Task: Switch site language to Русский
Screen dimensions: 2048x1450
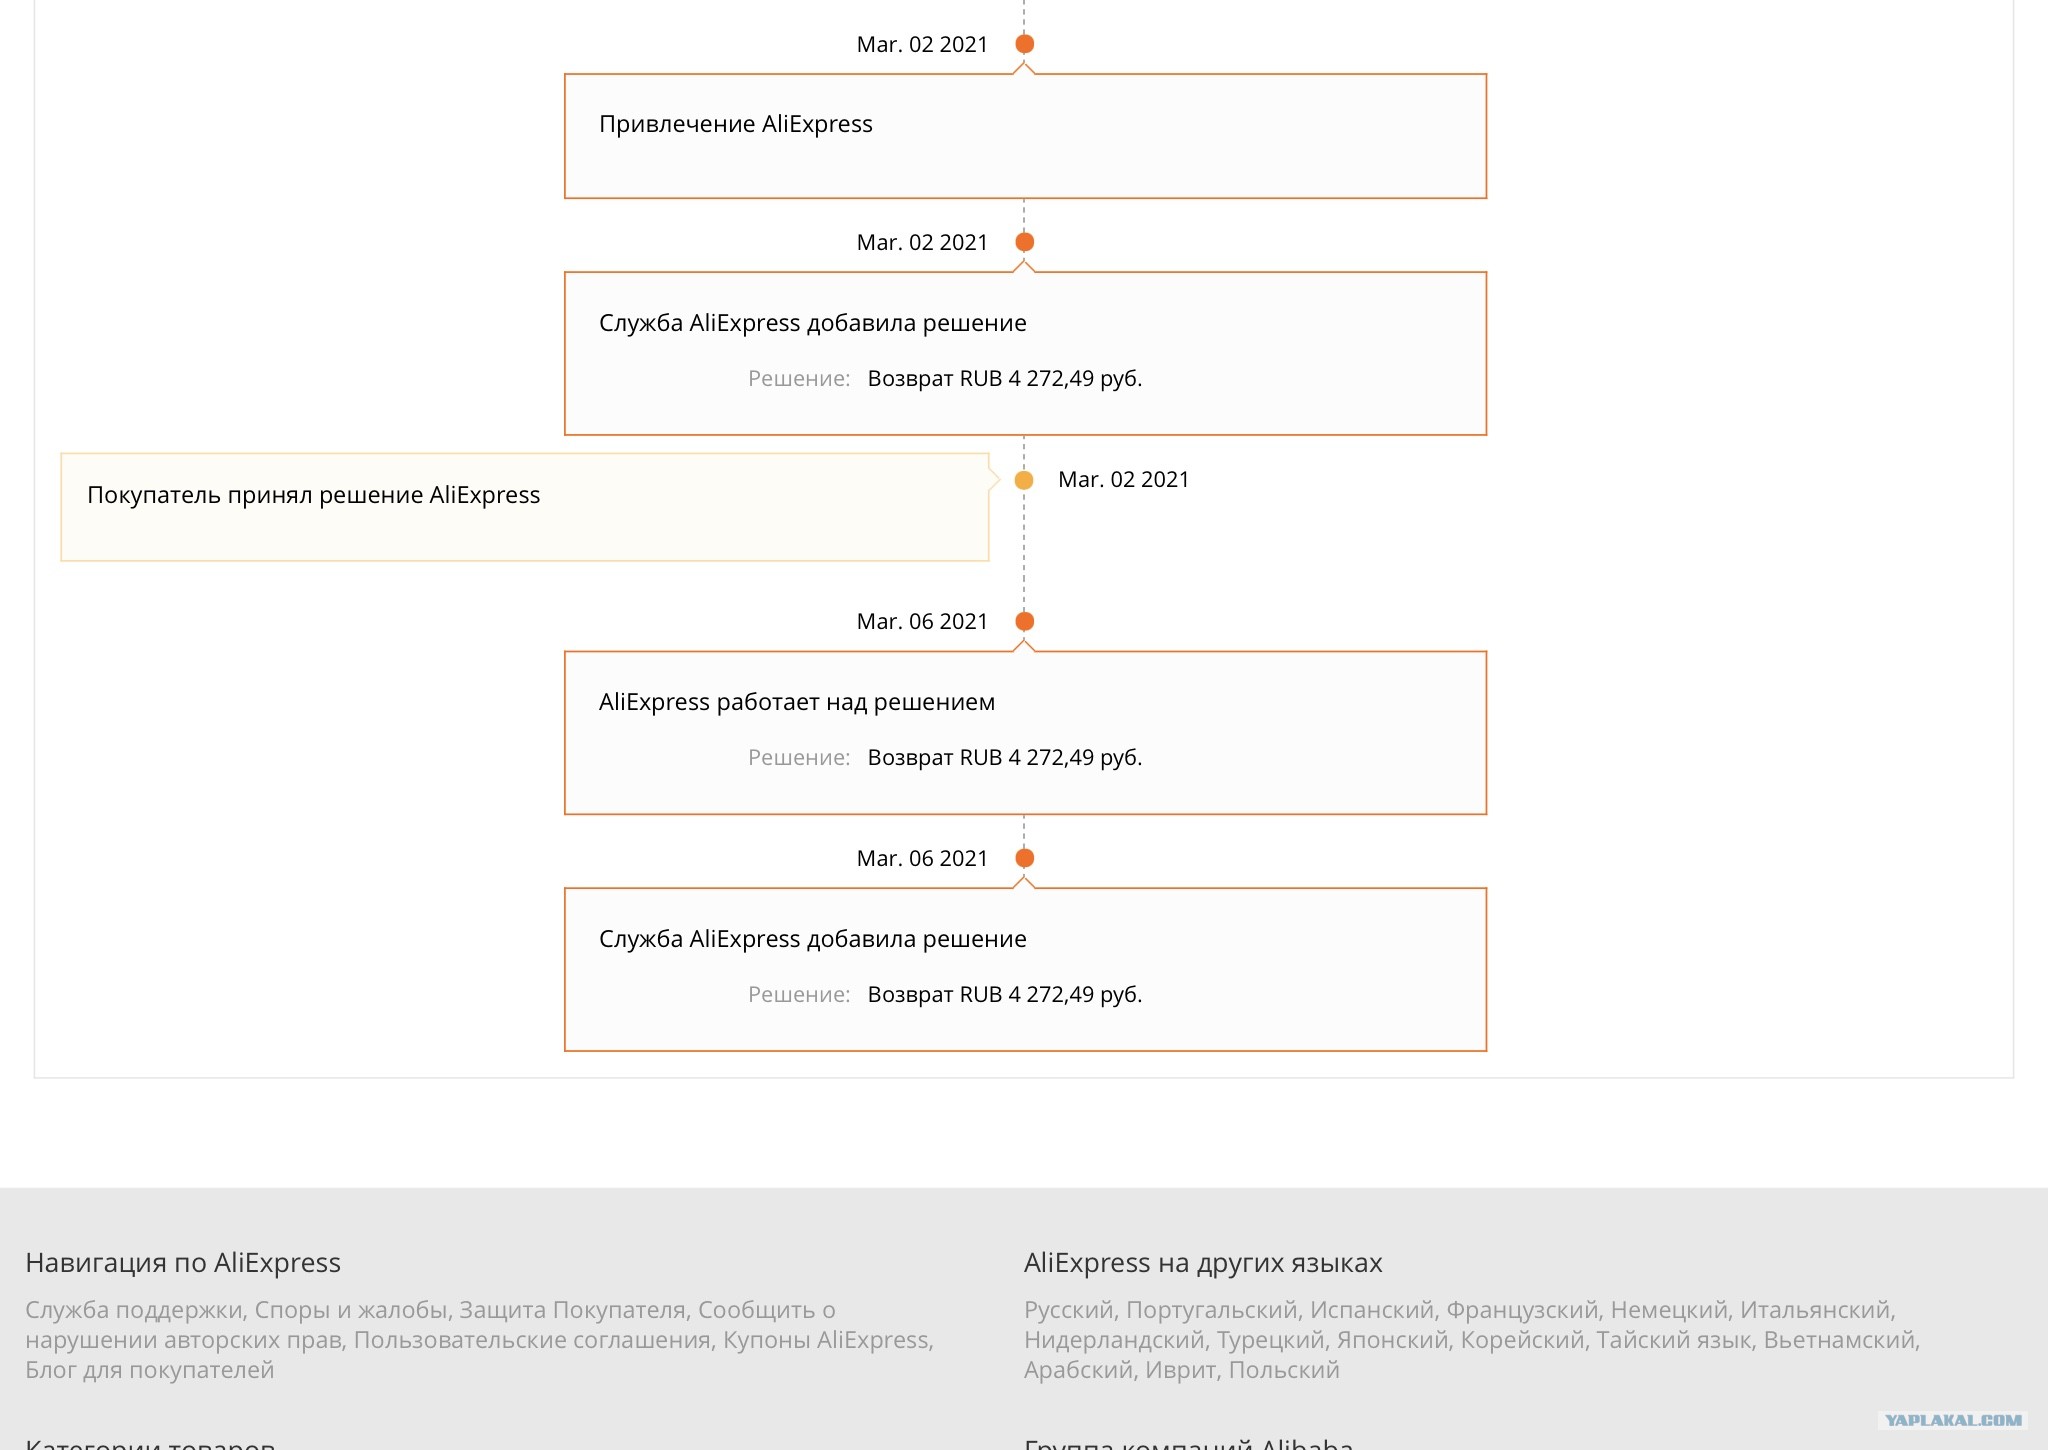Action: tap(1068, 1310)
